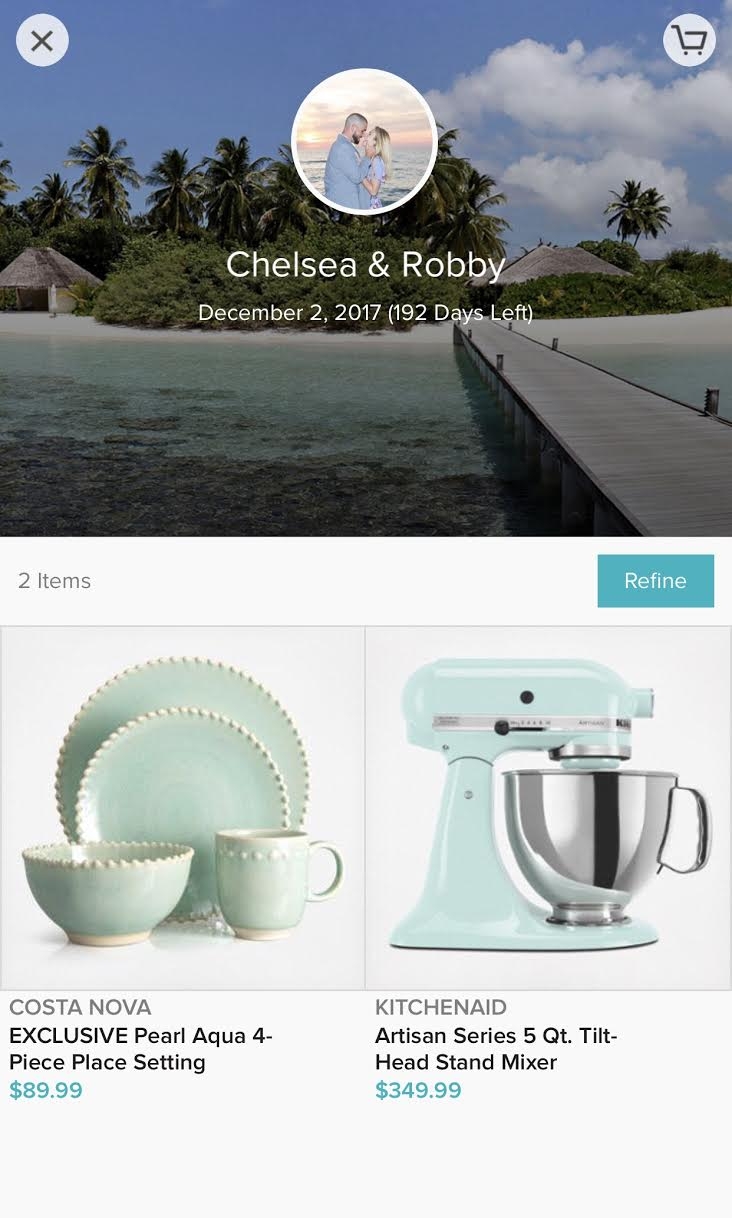This screenshot has width=732, height=1218.
Task: Open the shopping cart icon
Action: pos(689,41)
